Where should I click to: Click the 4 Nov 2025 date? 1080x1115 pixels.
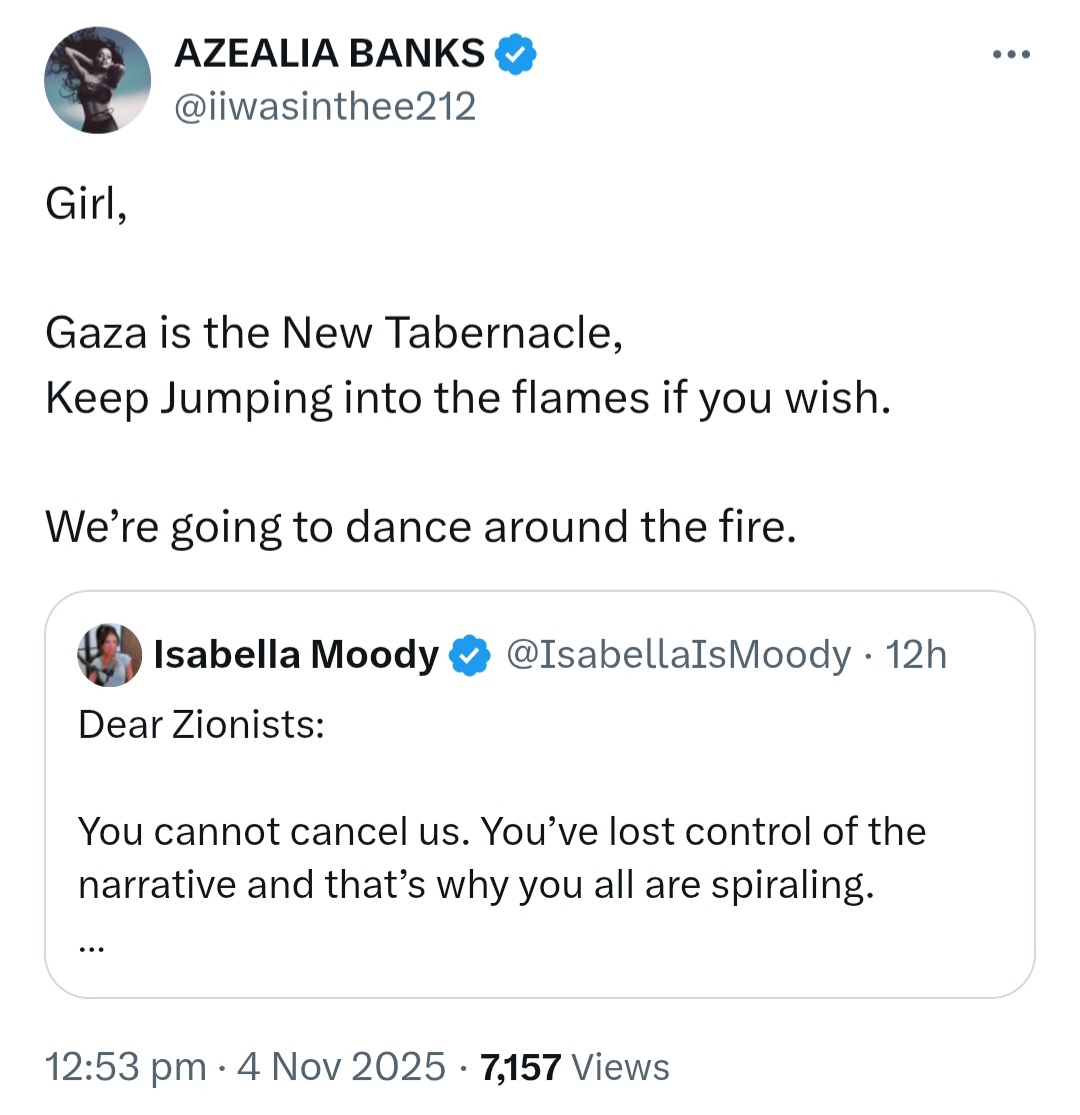341,1067
